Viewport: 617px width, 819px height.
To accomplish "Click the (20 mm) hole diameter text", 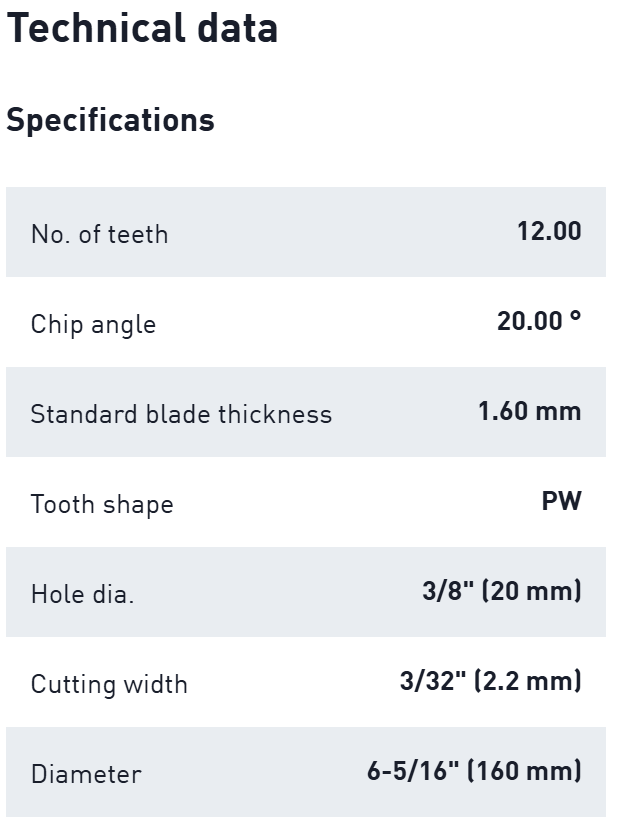I will [531, 591].
